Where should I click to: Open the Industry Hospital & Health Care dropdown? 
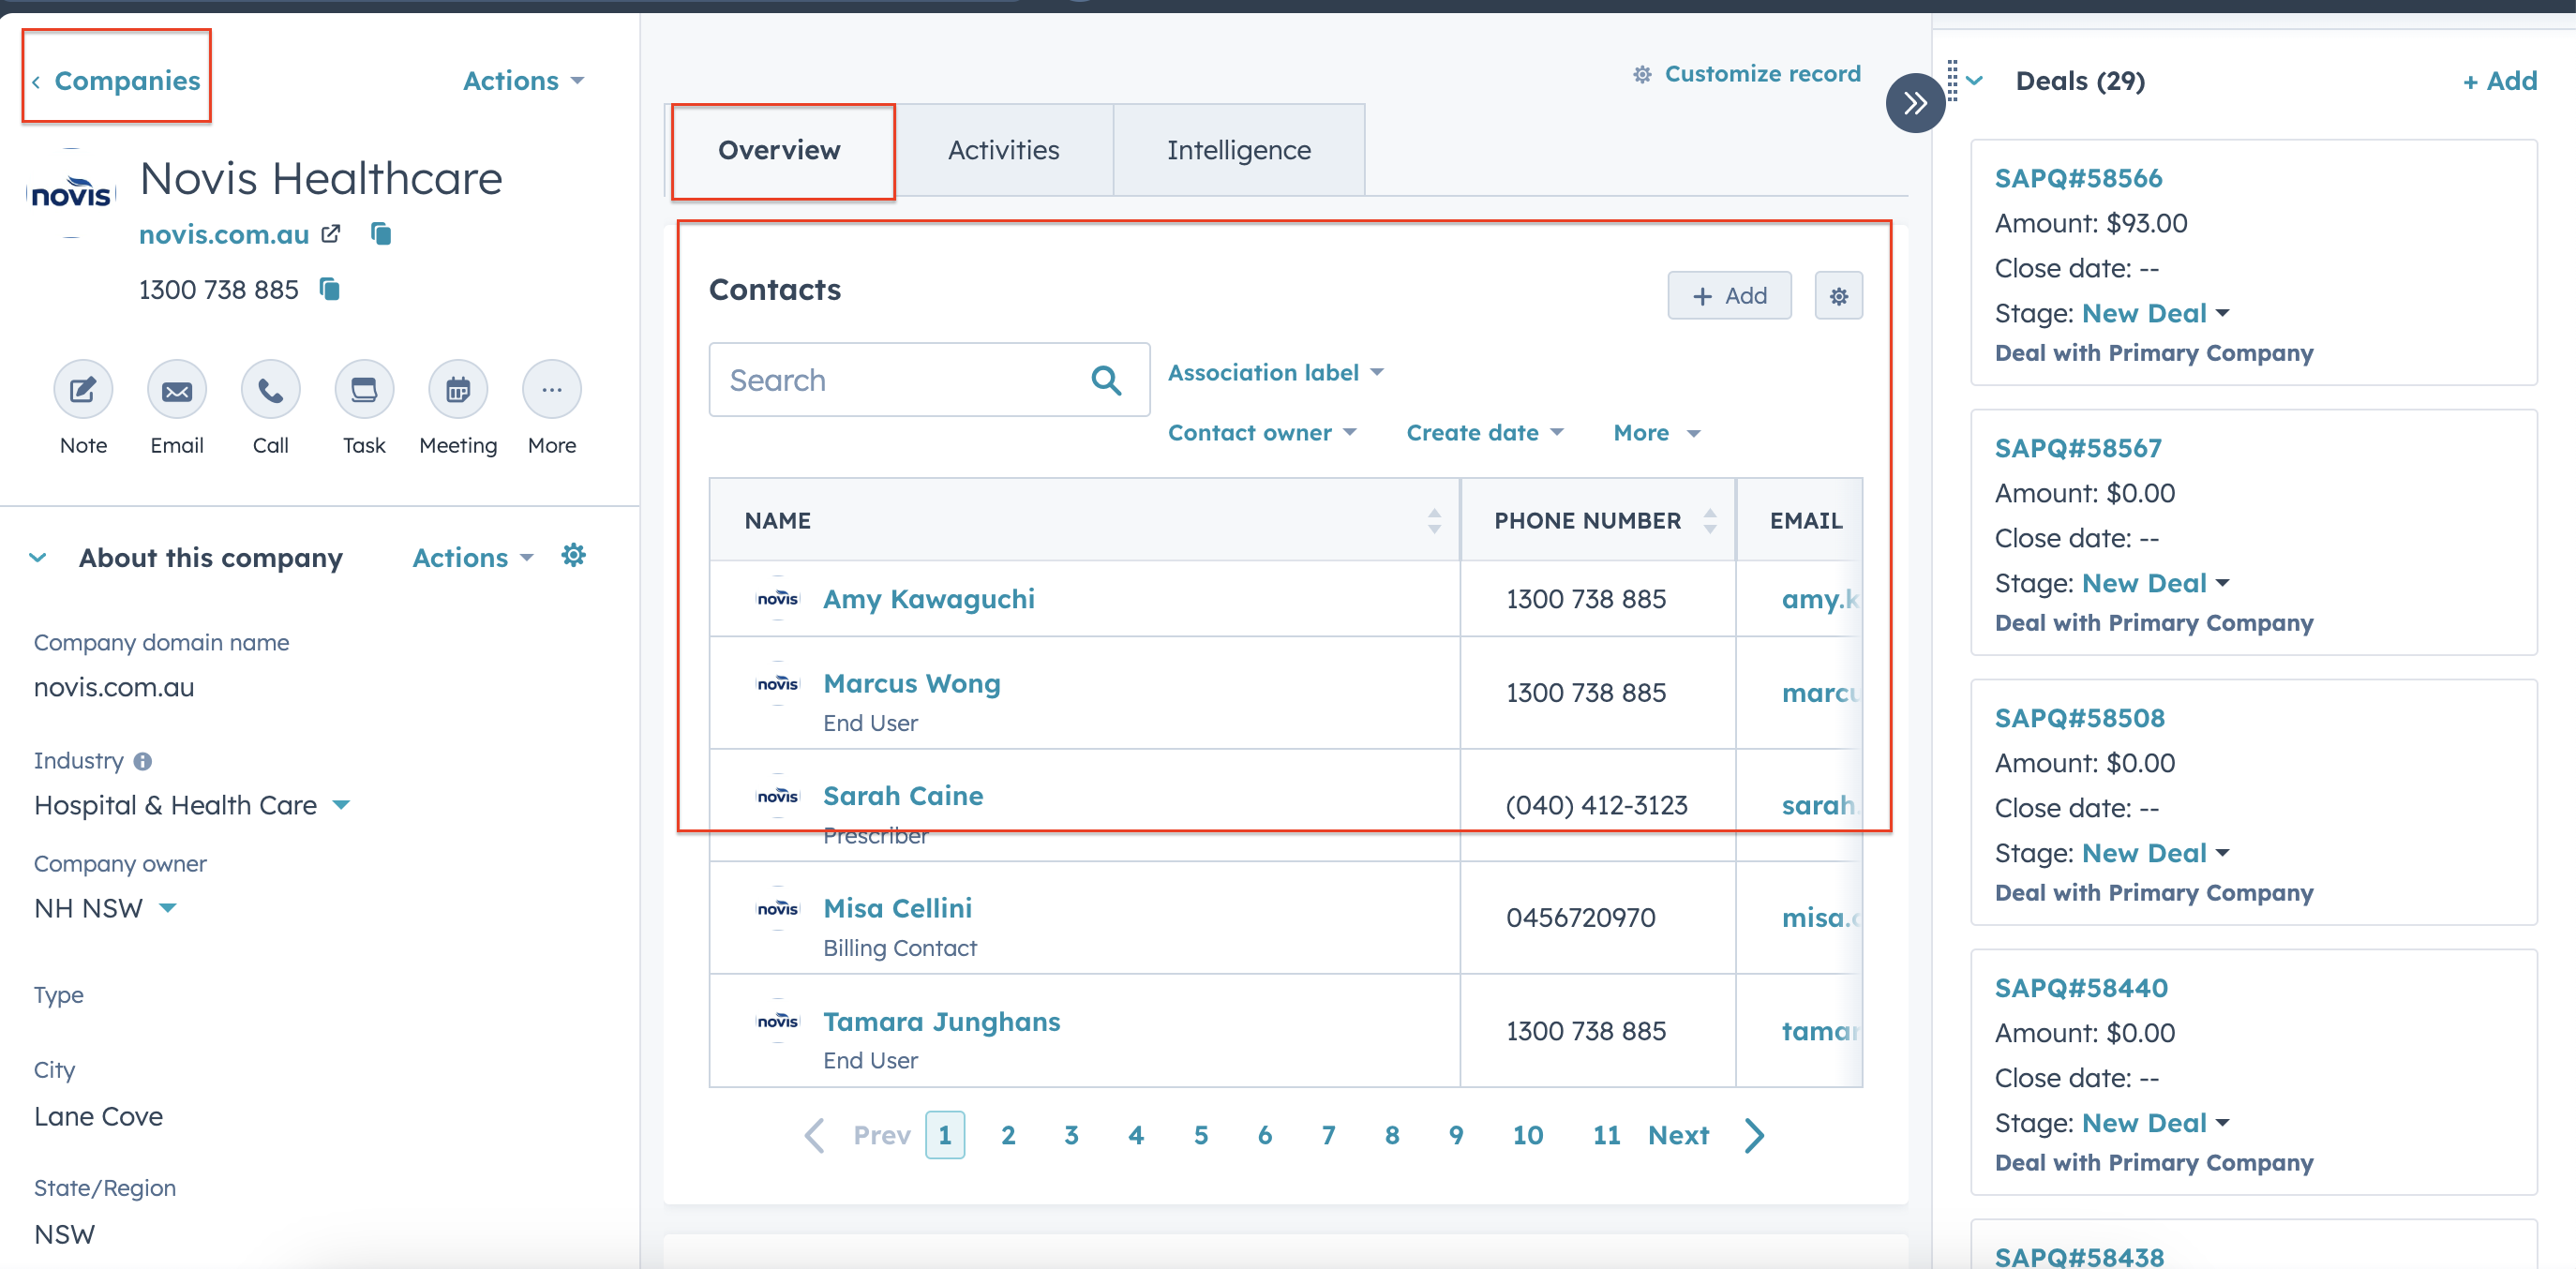click(192, 806)
